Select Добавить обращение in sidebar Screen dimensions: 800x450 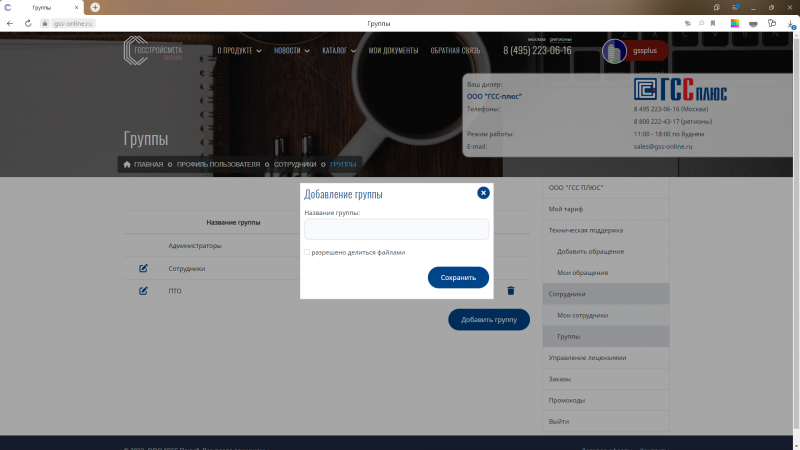(x=606, y=252)
